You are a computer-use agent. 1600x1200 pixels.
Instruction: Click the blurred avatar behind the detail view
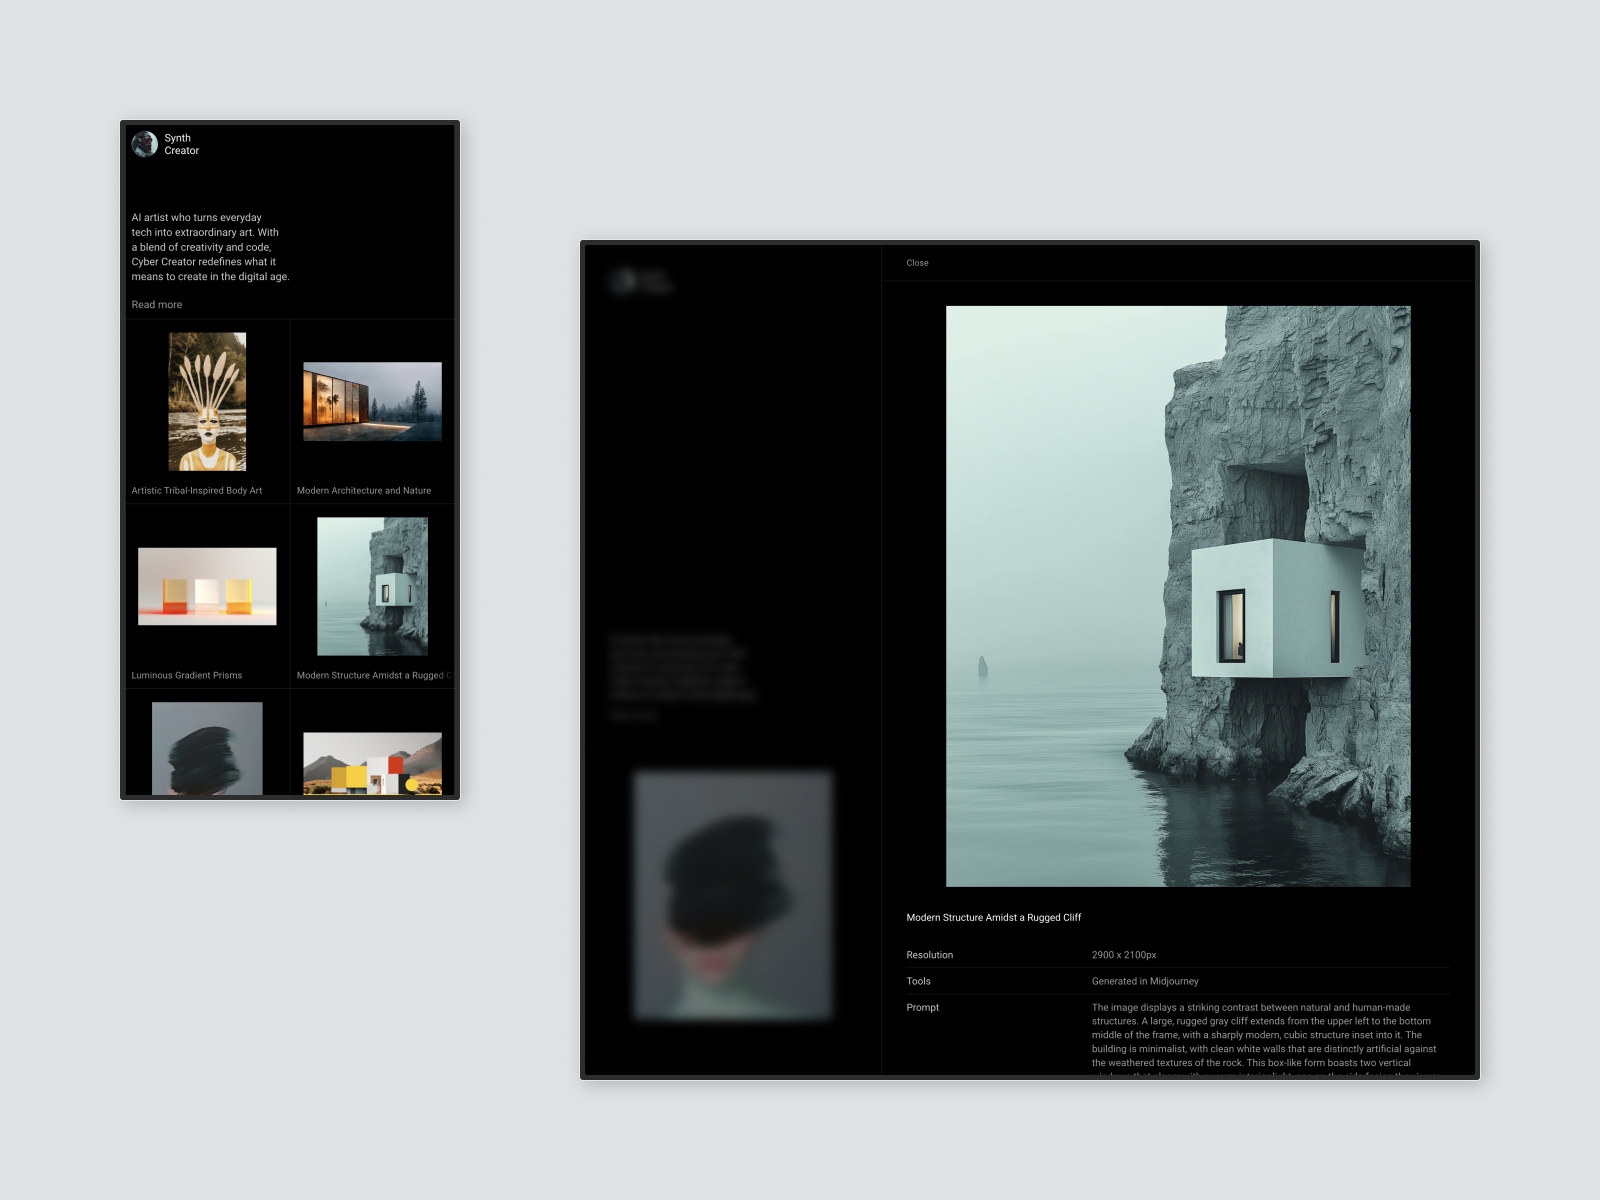tap(624, 282)
